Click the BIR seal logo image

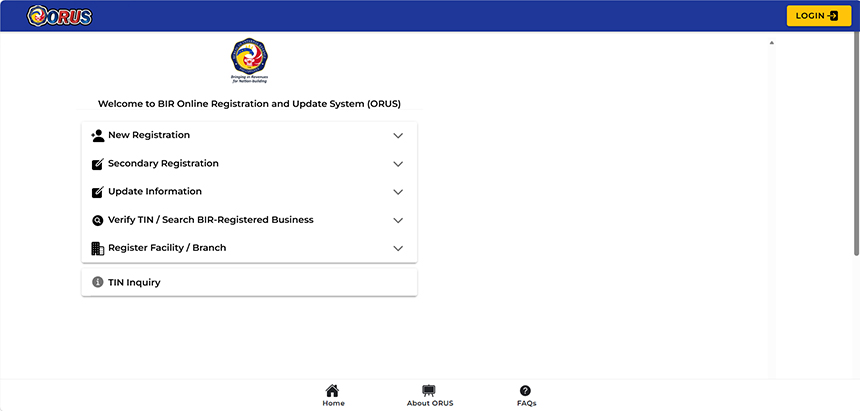(x=250, y=60)
